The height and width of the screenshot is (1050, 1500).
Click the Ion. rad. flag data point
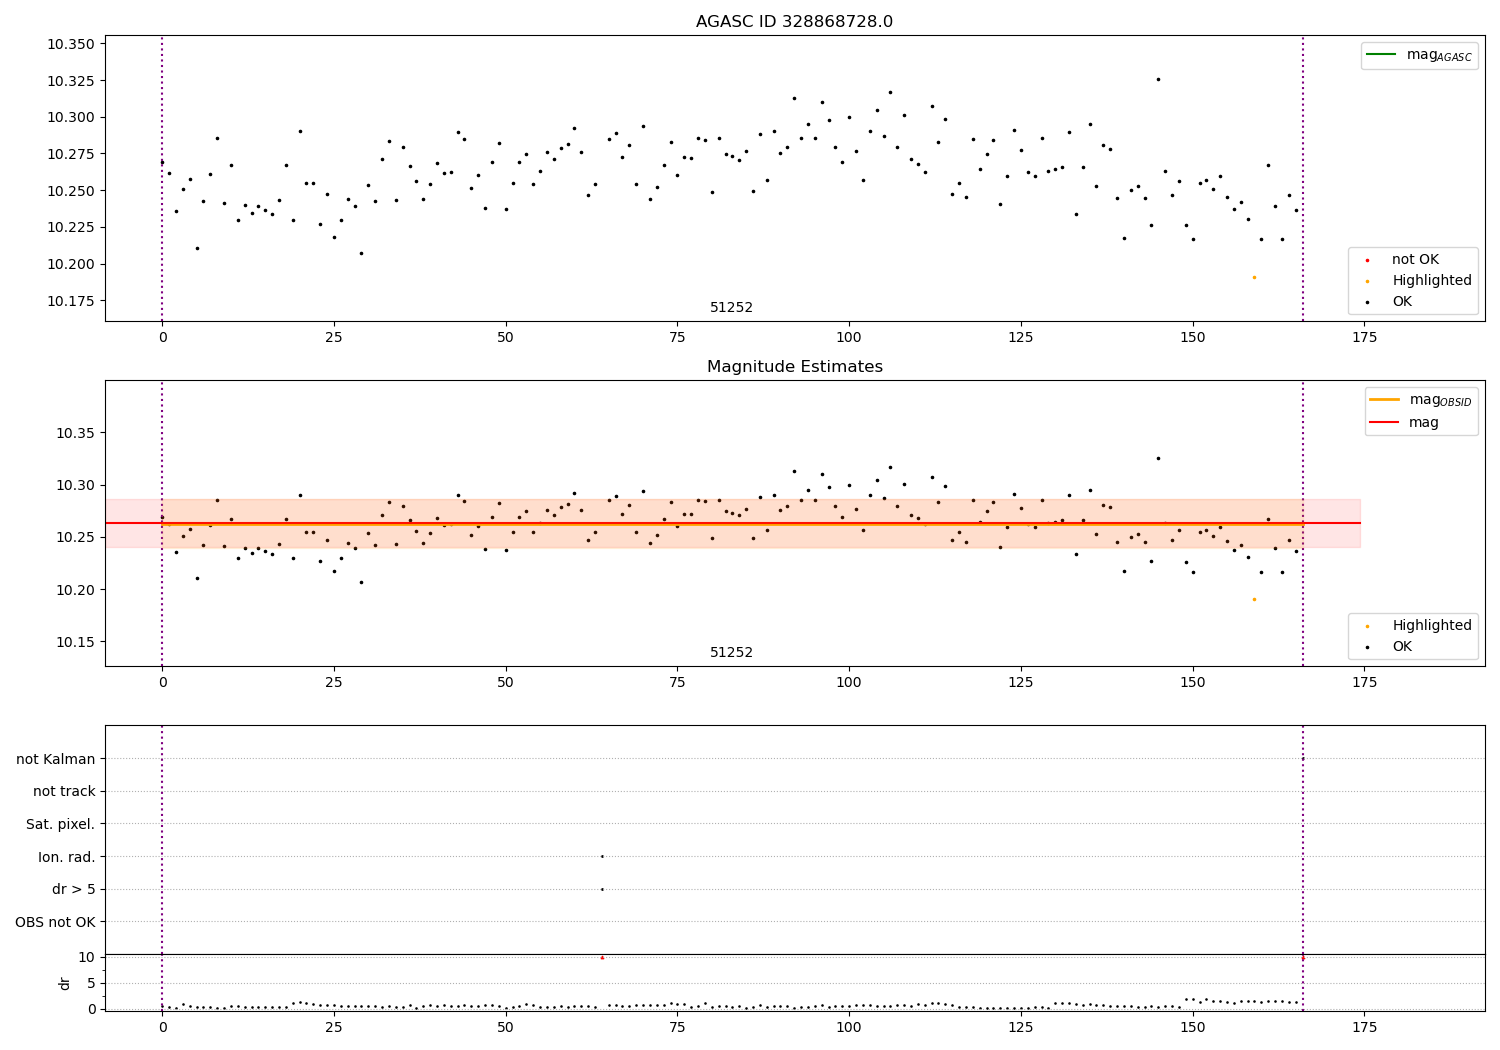tap(602, 856)
